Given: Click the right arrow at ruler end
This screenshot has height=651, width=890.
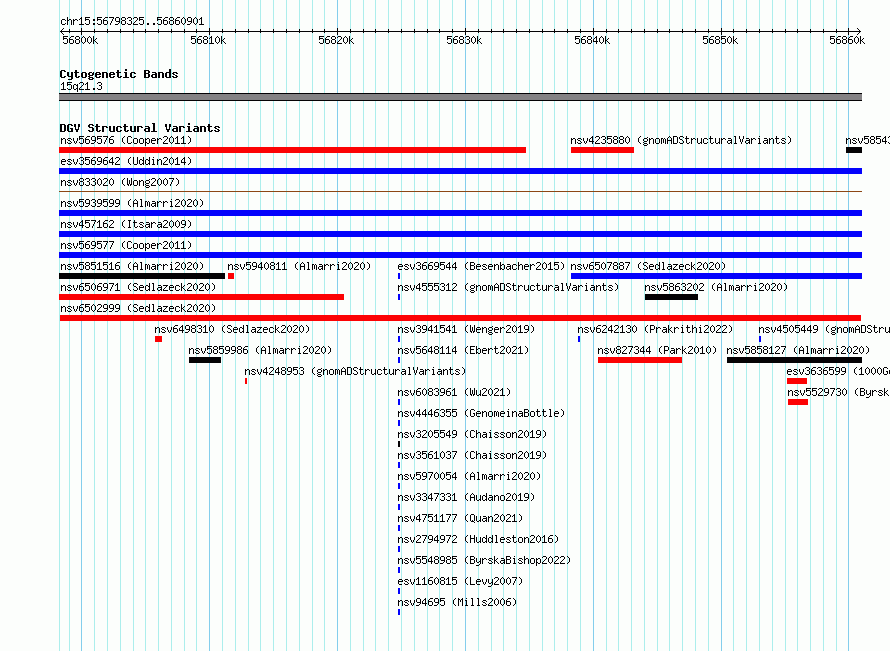Looking at the screenshot, I should click(859, 31).
